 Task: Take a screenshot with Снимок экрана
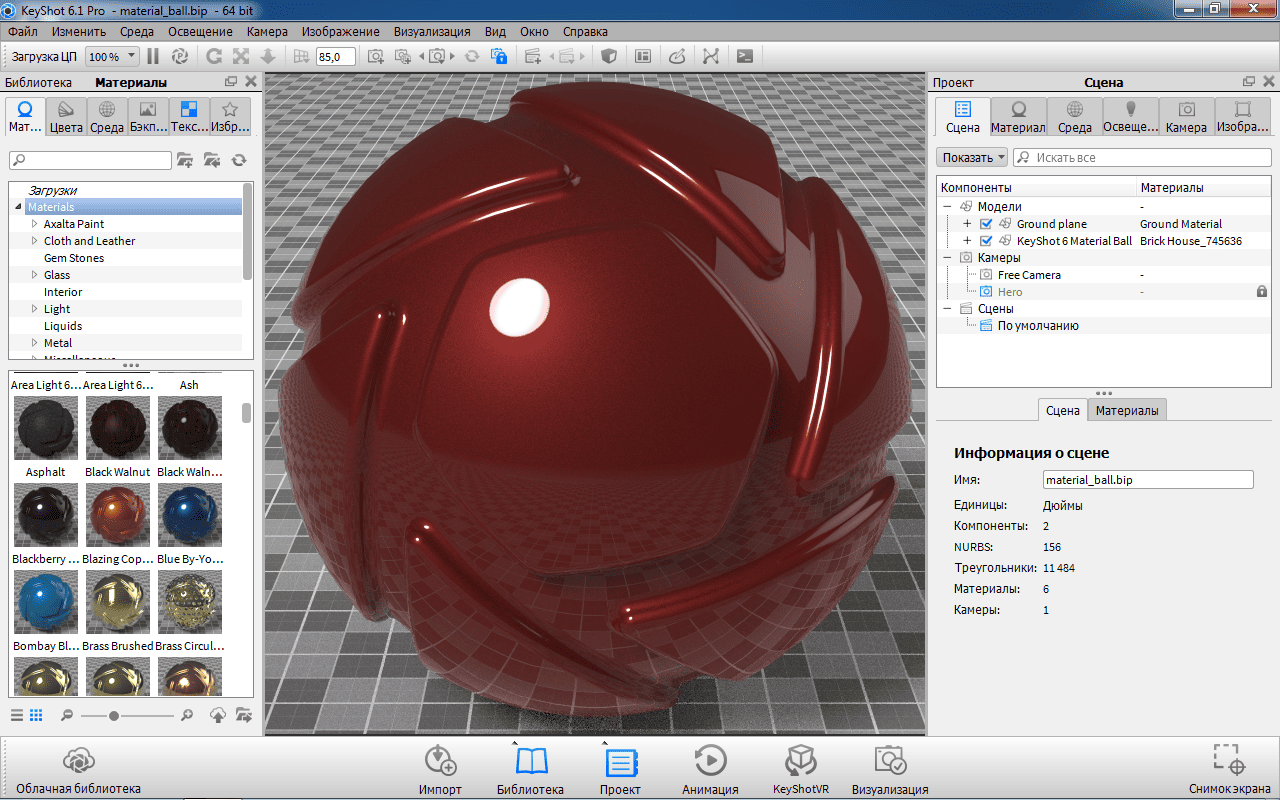[1230, 770]
